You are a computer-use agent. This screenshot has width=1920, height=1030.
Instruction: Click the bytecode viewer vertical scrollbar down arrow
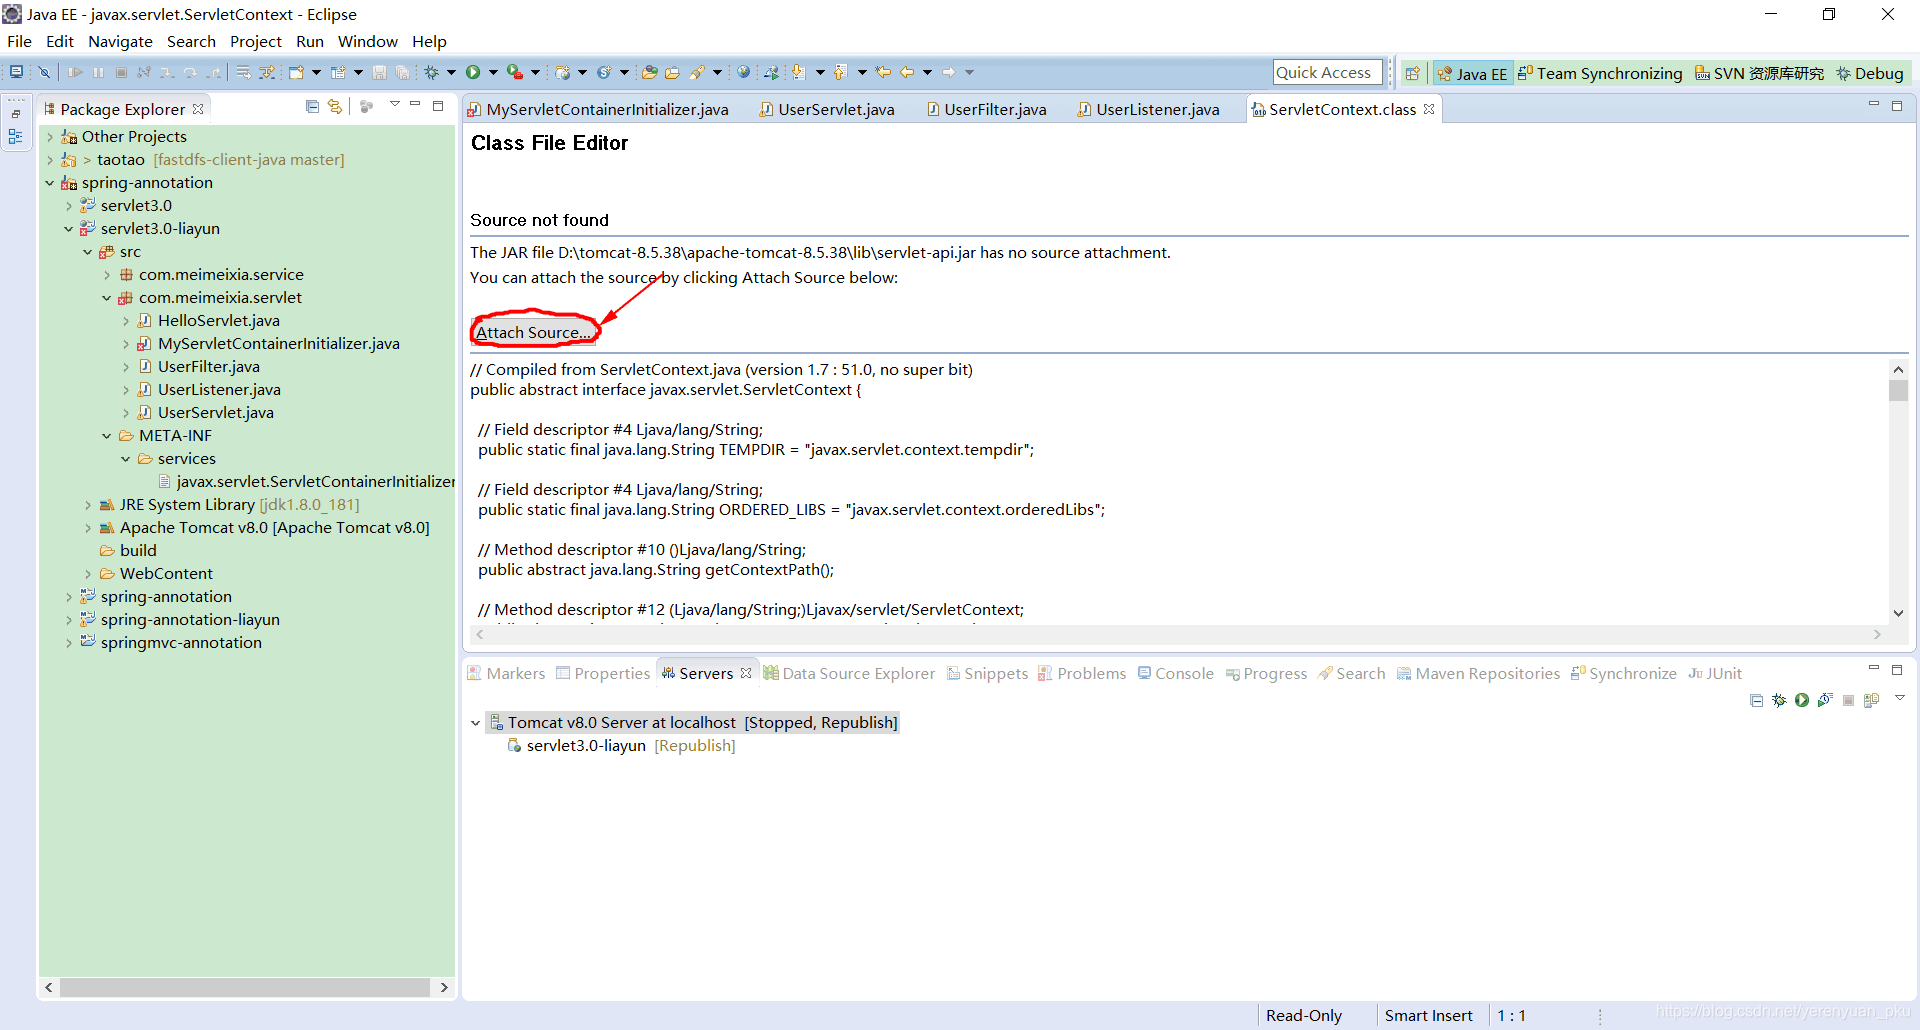click(x=1898, y=613)
